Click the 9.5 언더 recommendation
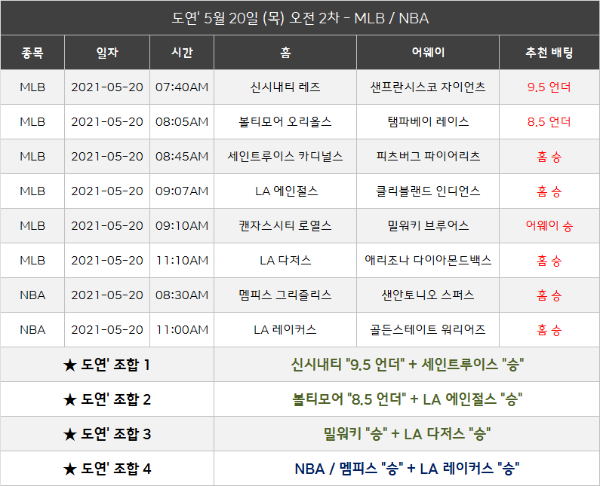The height and width of the screenshot is (486, 600). [549, 87]
